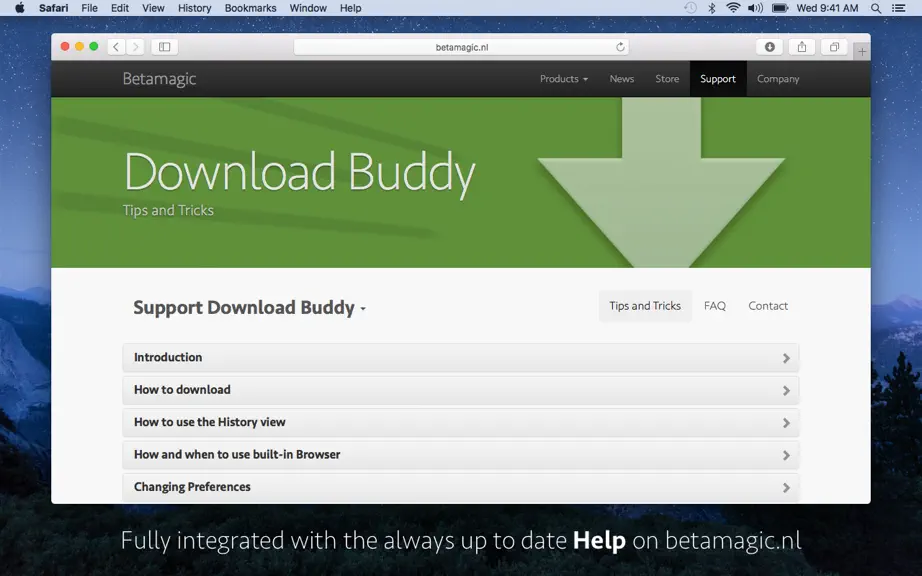This screenshot has width=922, height=576.
Task: Expand the How to download section
Action: point(460,390)
